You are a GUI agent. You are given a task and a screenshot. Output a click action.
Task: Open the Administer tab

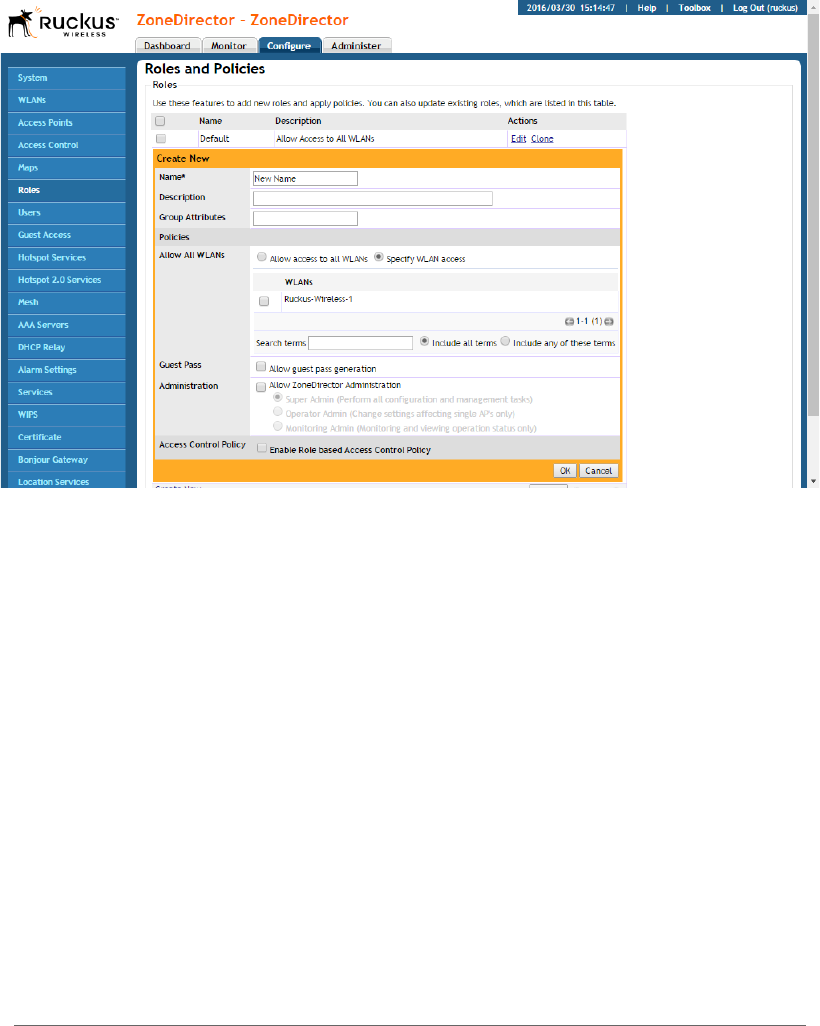click(356, 45)
